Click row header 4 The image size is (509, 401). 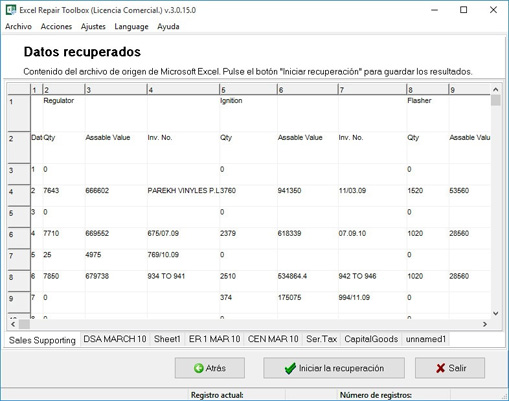tap(19, 195)
